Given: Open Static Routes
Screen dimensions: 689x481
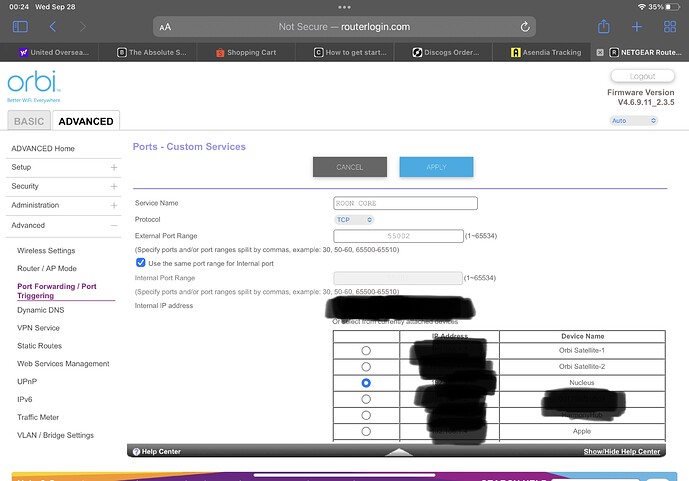Looking at the screenshot, I should click(x=40, y=346).
